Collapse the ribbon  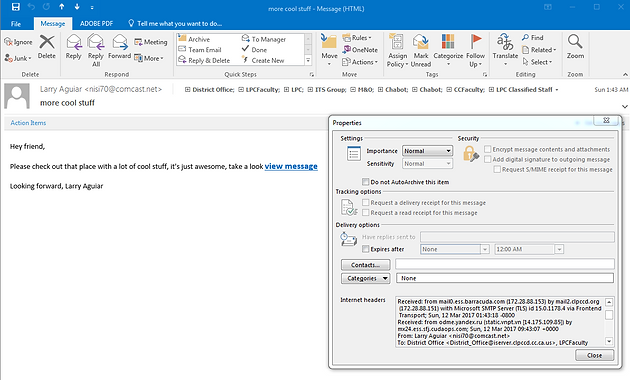click(x=625, y=74)
